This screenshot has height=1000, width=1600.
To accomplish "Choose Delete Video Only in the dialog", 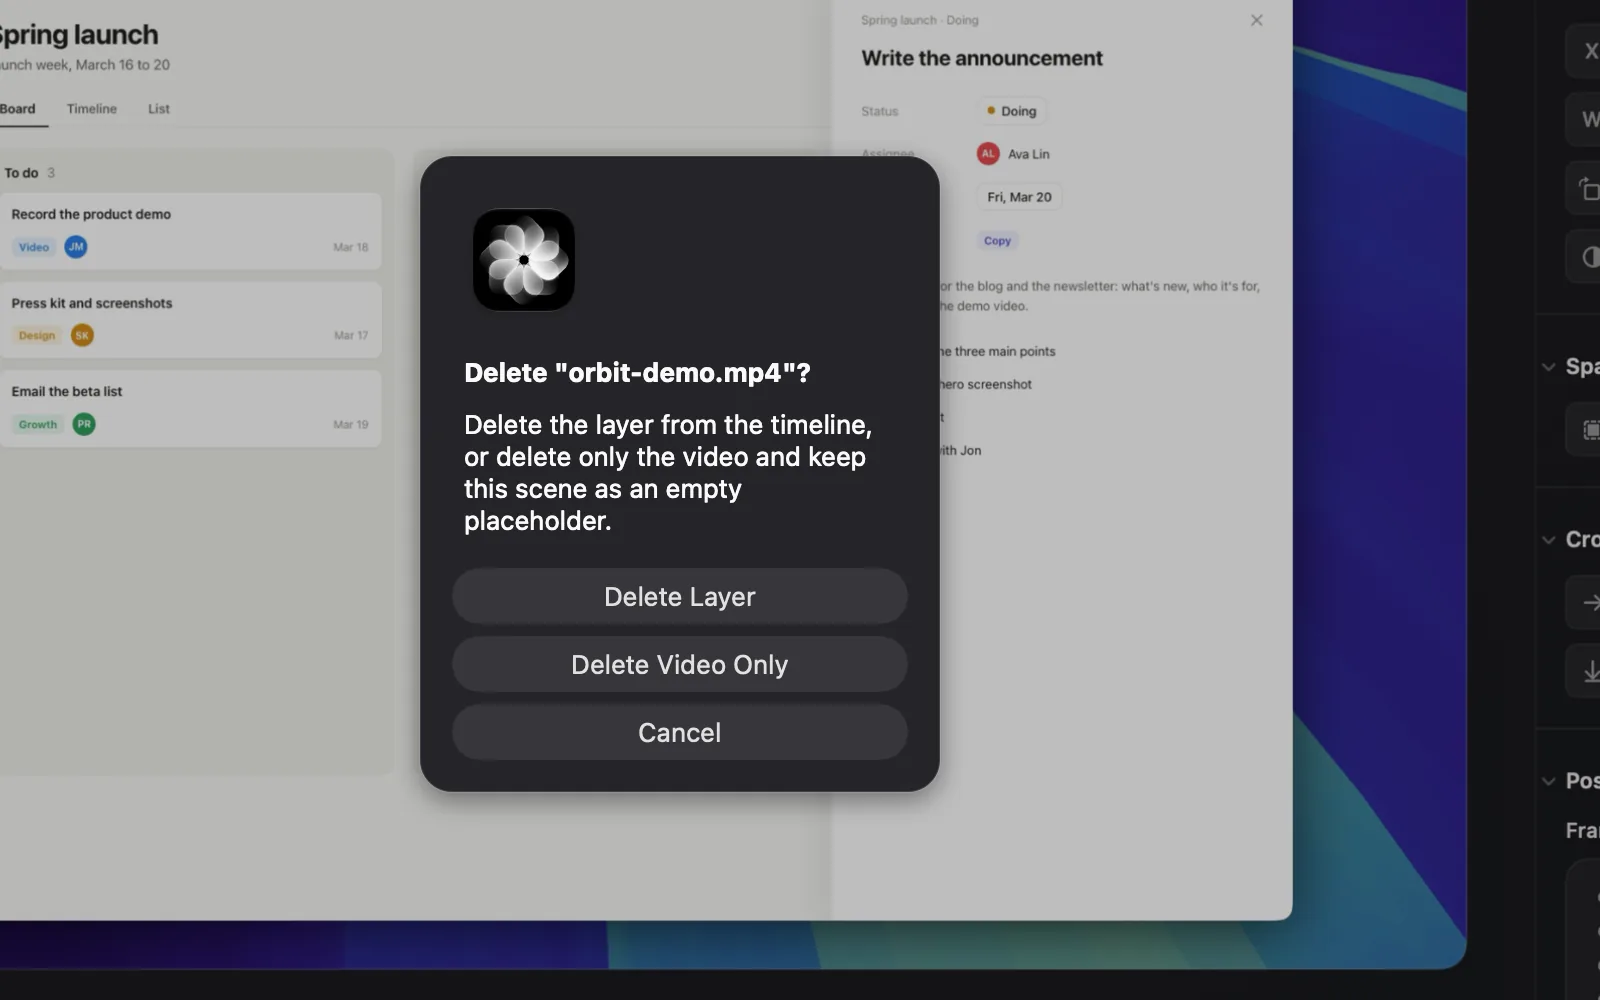I will pyautogui.click(x=680, y=665).
